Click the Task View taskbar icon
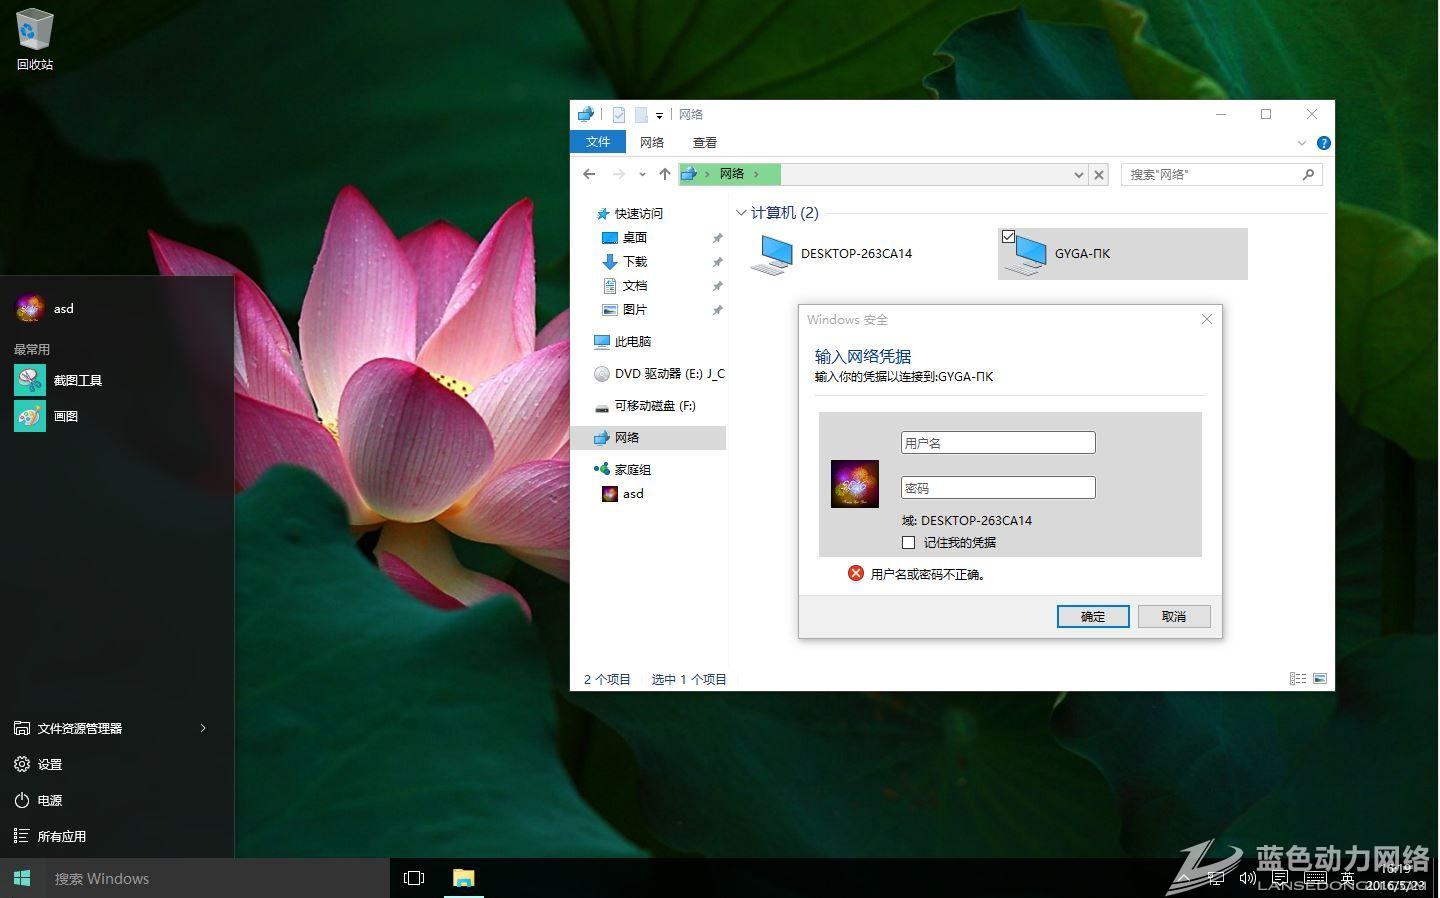The width and height of the screenshot is (1440, 898). [413, 878]
